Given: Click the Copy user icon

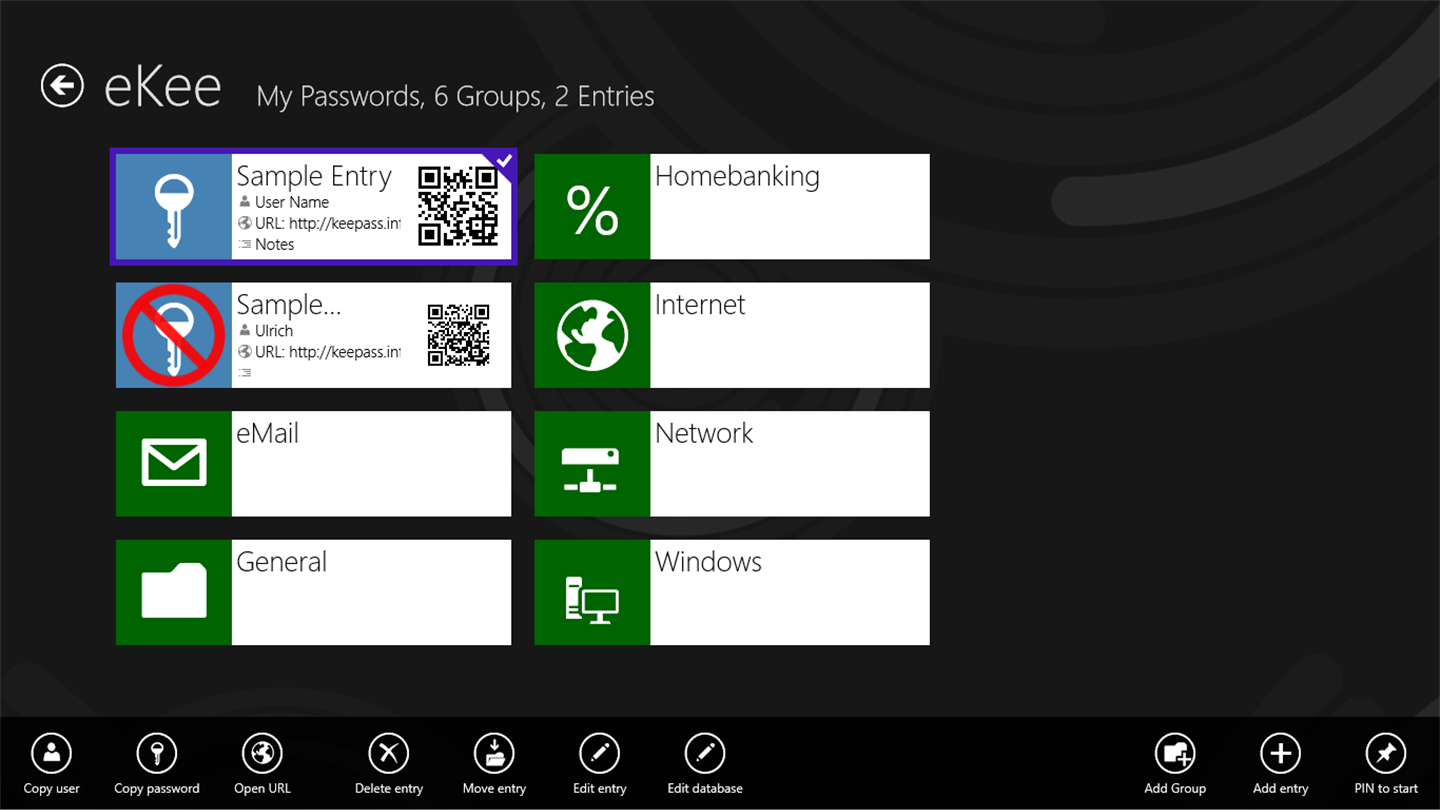Looking at the screenshot, I should [x=52, y=753].
